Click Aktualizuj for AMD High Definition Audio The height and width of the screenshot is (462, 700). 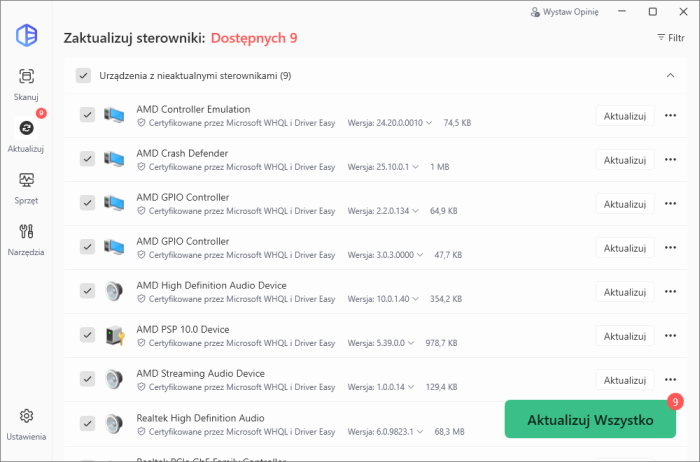[625, 292]
